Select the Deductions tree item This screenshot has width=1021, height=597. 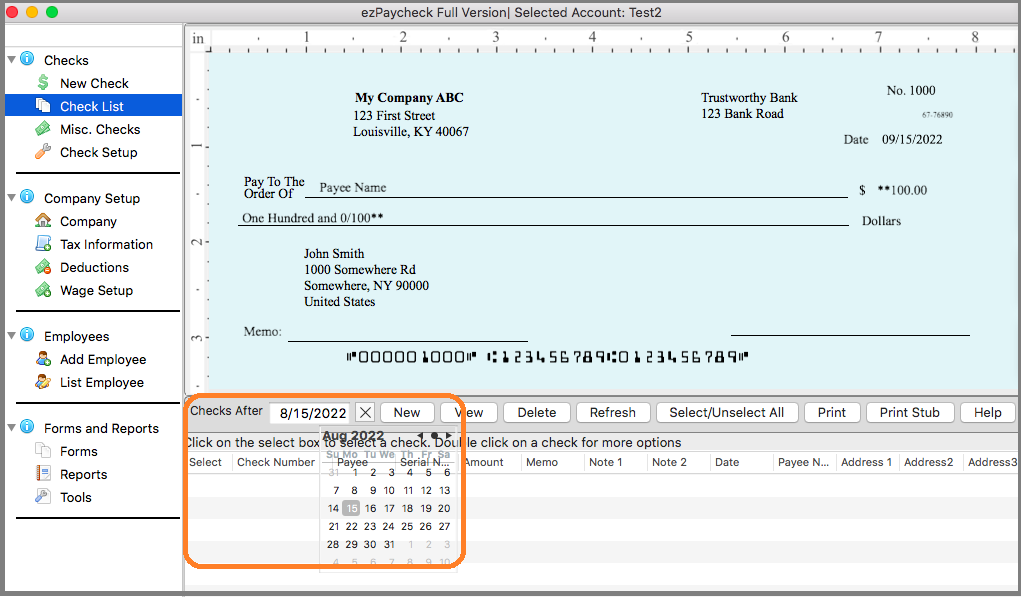pos(94,267)
